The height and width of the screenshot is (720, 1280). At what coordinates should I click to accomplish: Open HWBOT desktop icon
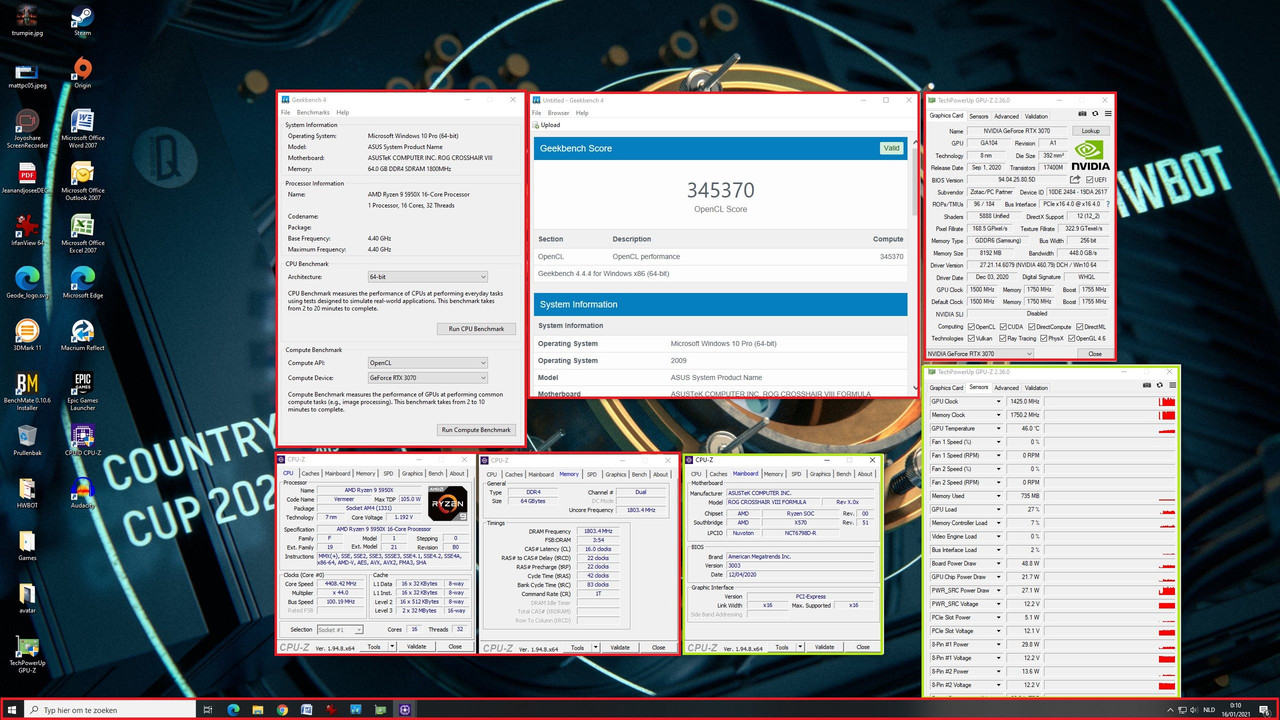[x=27, y=492]
